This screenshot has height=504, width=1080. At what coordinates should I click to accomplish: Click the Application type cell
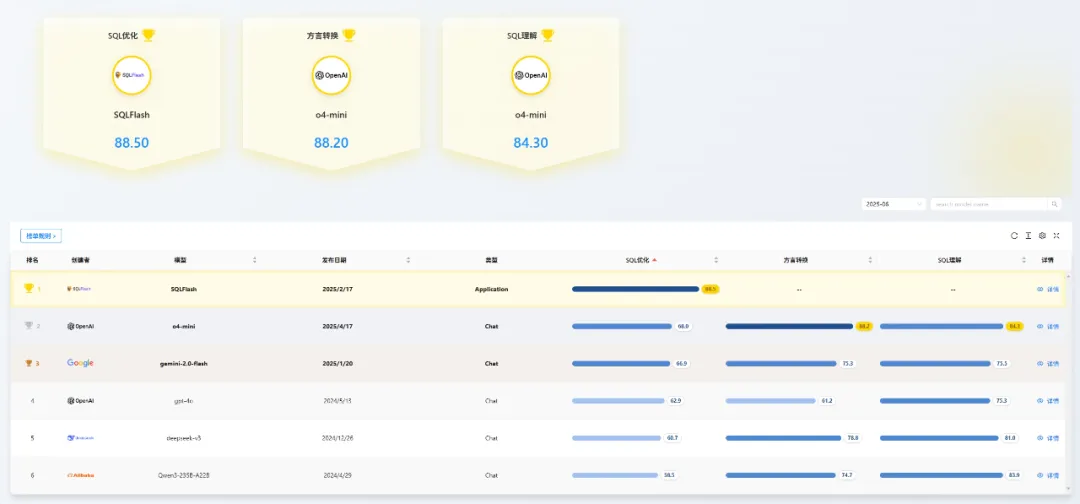(x=491, y=289)
